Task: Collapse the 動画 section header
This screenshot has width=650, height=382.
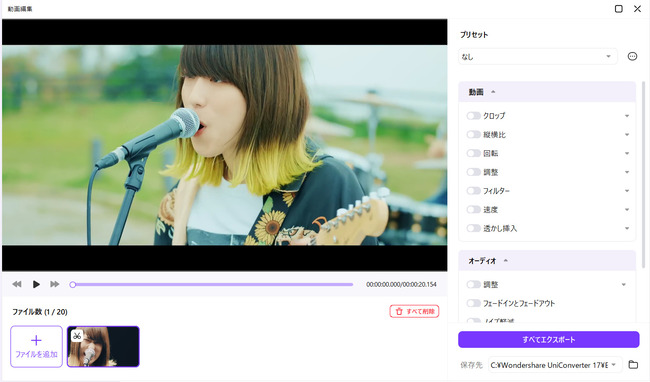Action: (x=547, y=92)
